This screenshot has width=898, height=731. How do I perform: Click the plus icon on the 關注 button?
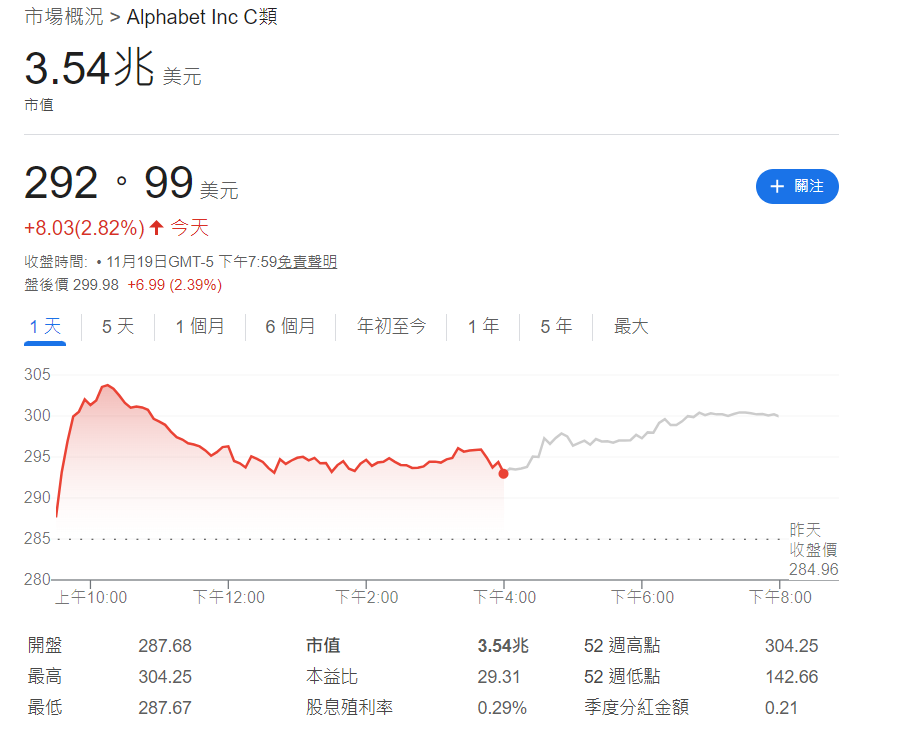click(x=778, y=186)
